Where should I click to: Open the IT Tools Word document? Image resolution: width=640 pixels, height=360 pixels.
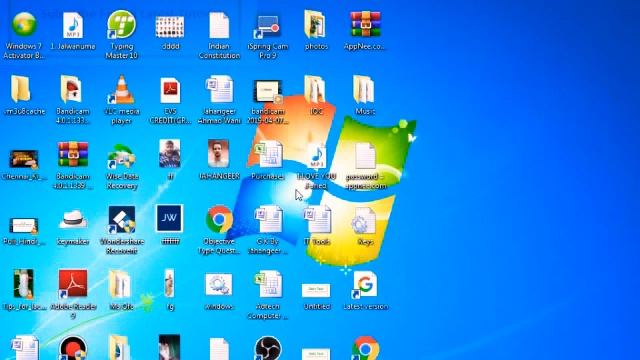[316, 220]
